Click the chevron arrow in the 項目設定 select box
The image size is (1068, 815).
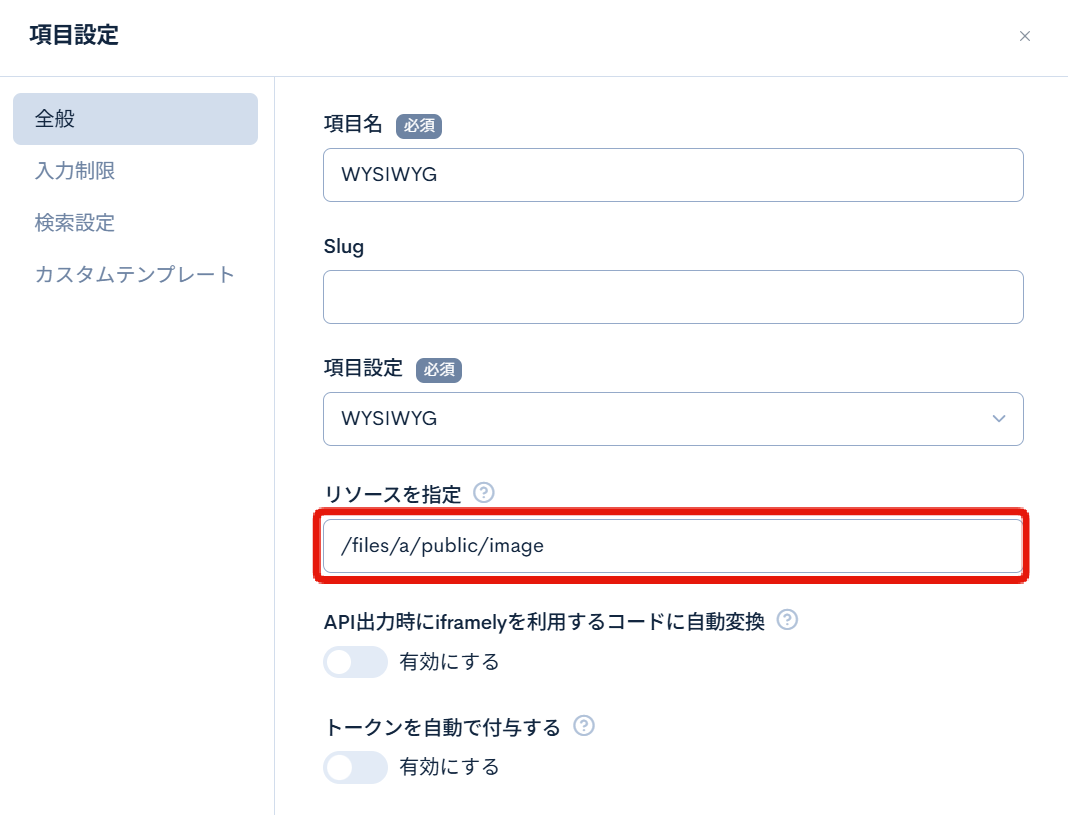click(998, 418)
